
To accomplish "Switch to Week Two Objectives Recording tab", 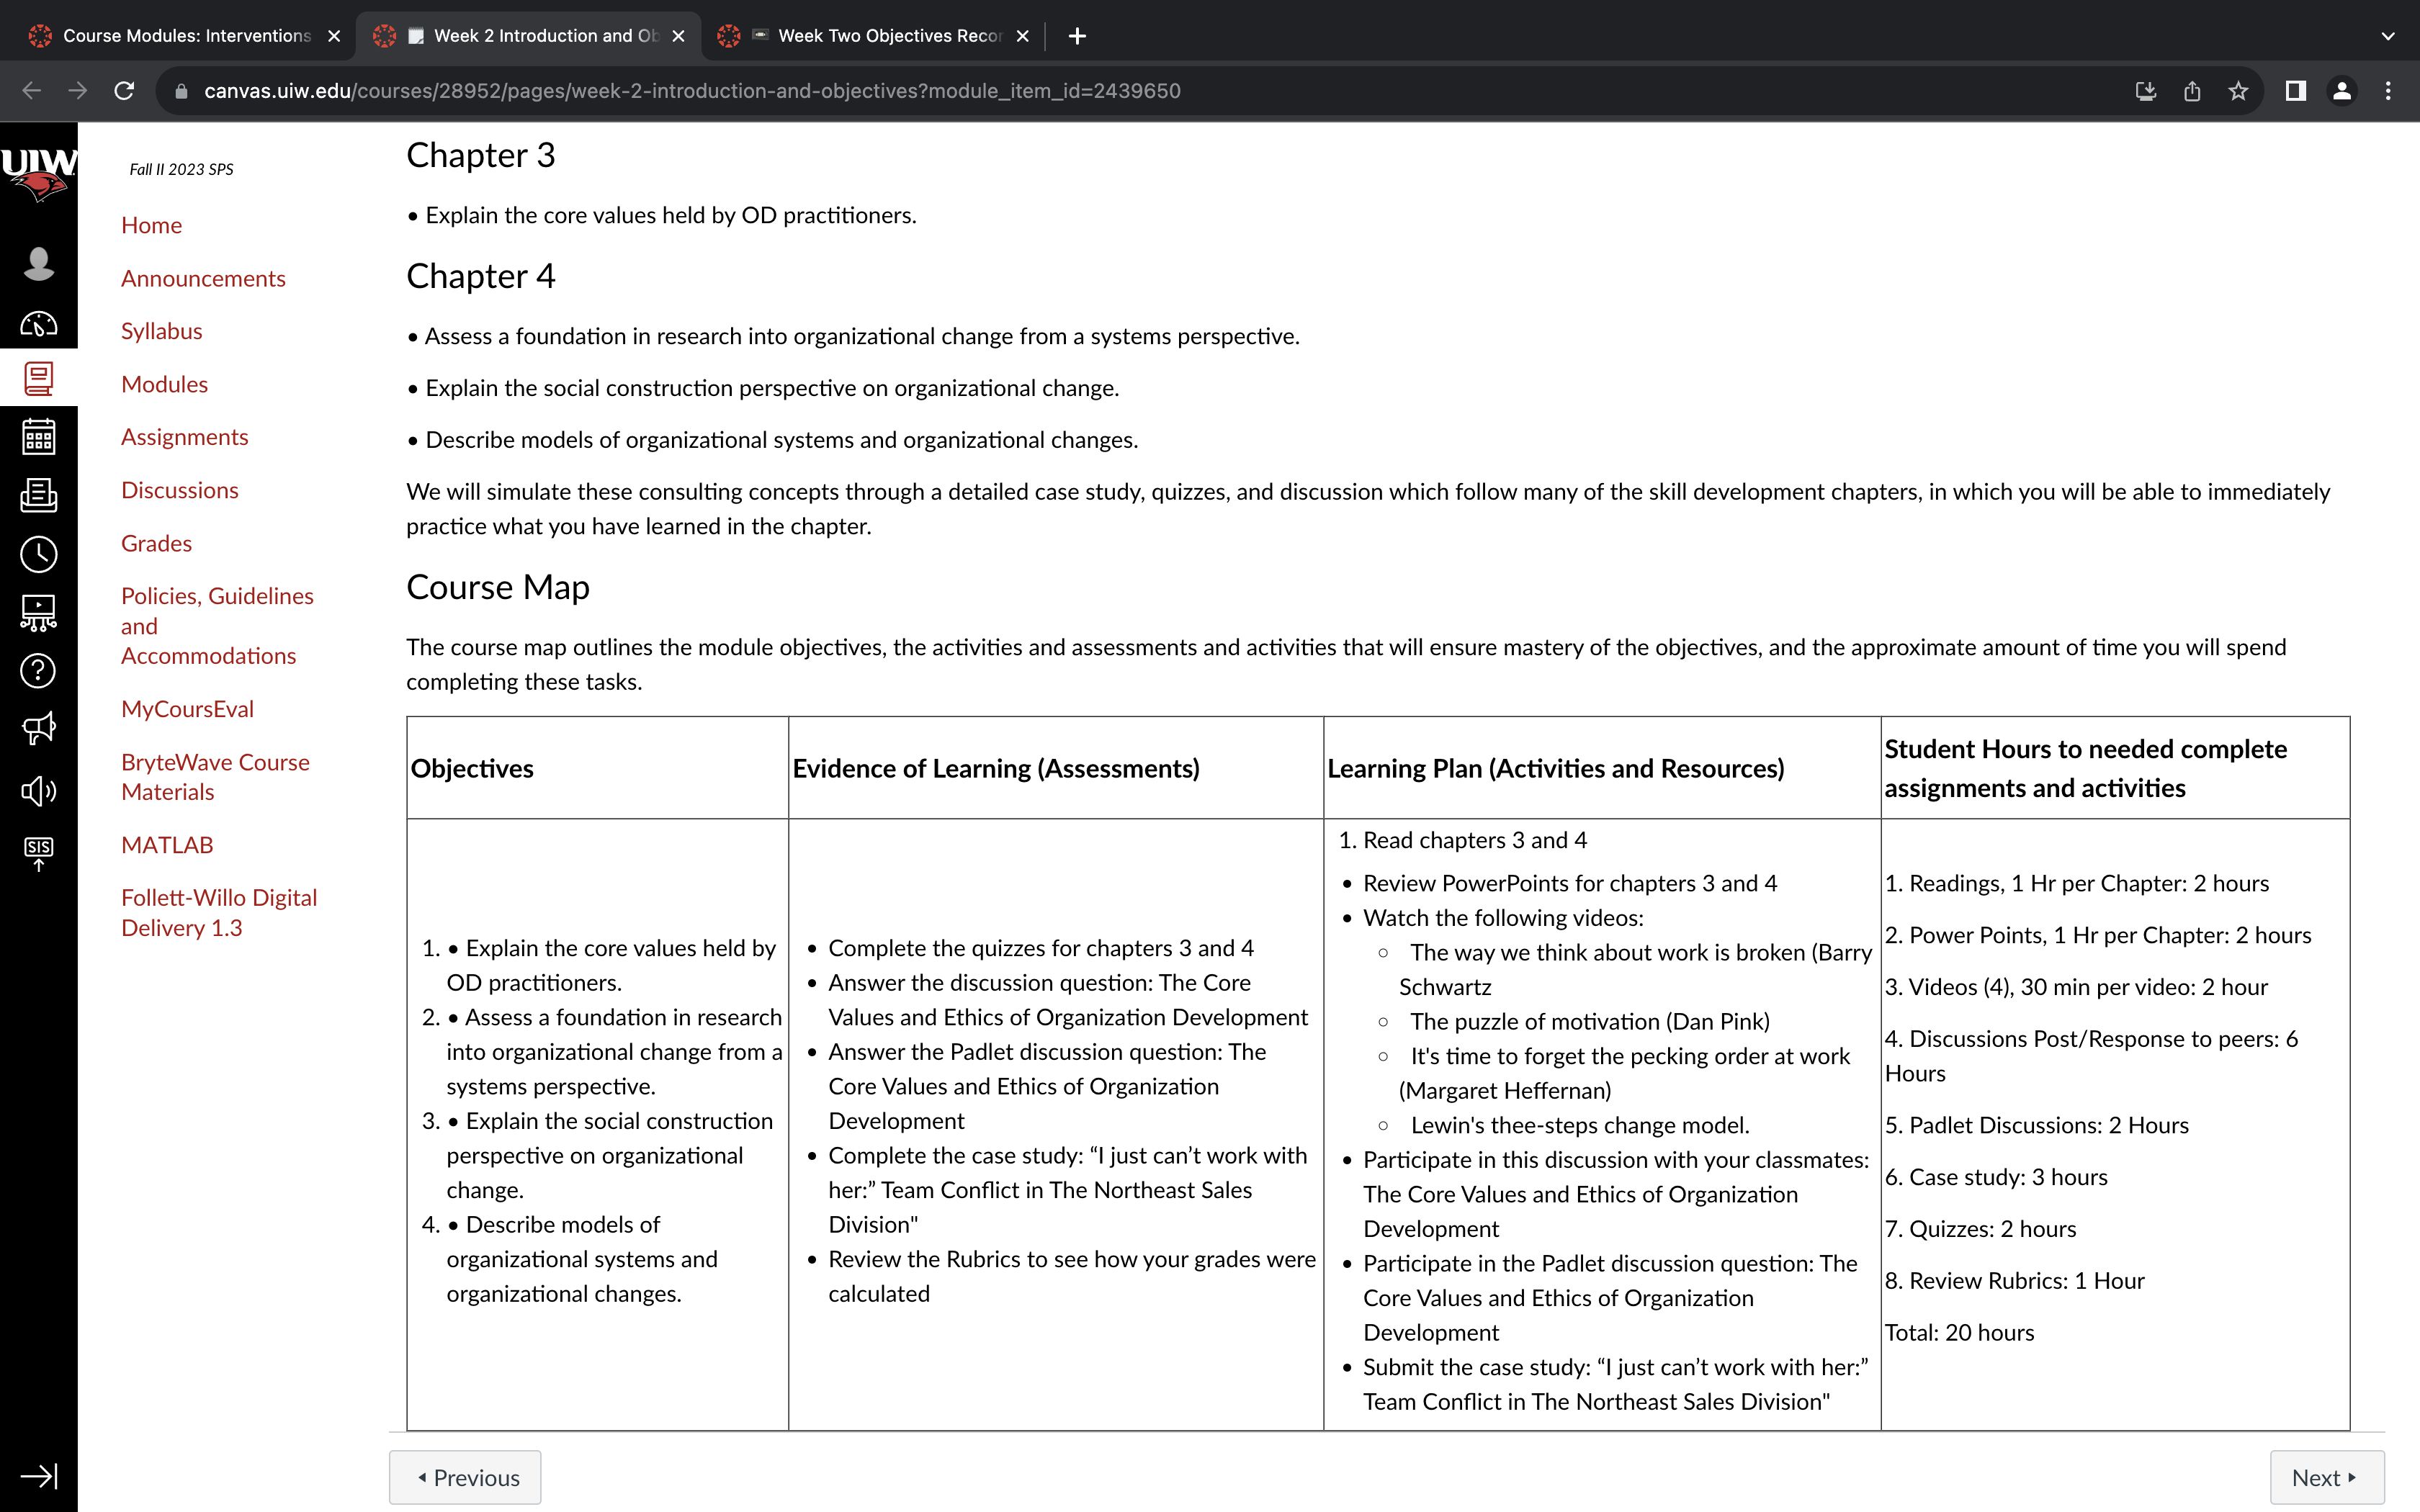I will (x=873, y=36).
